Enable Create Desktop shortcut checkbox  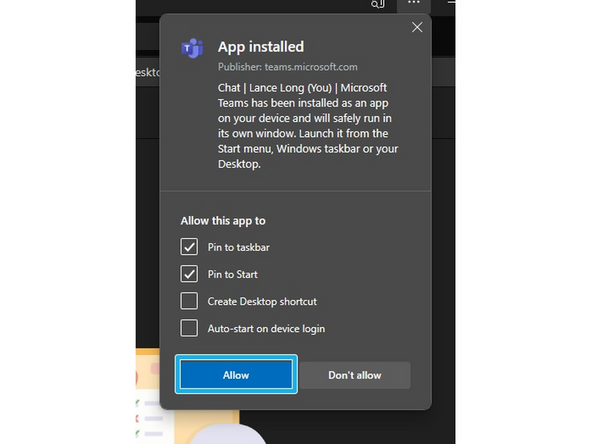pyautogui.click(x=189, y=301)
